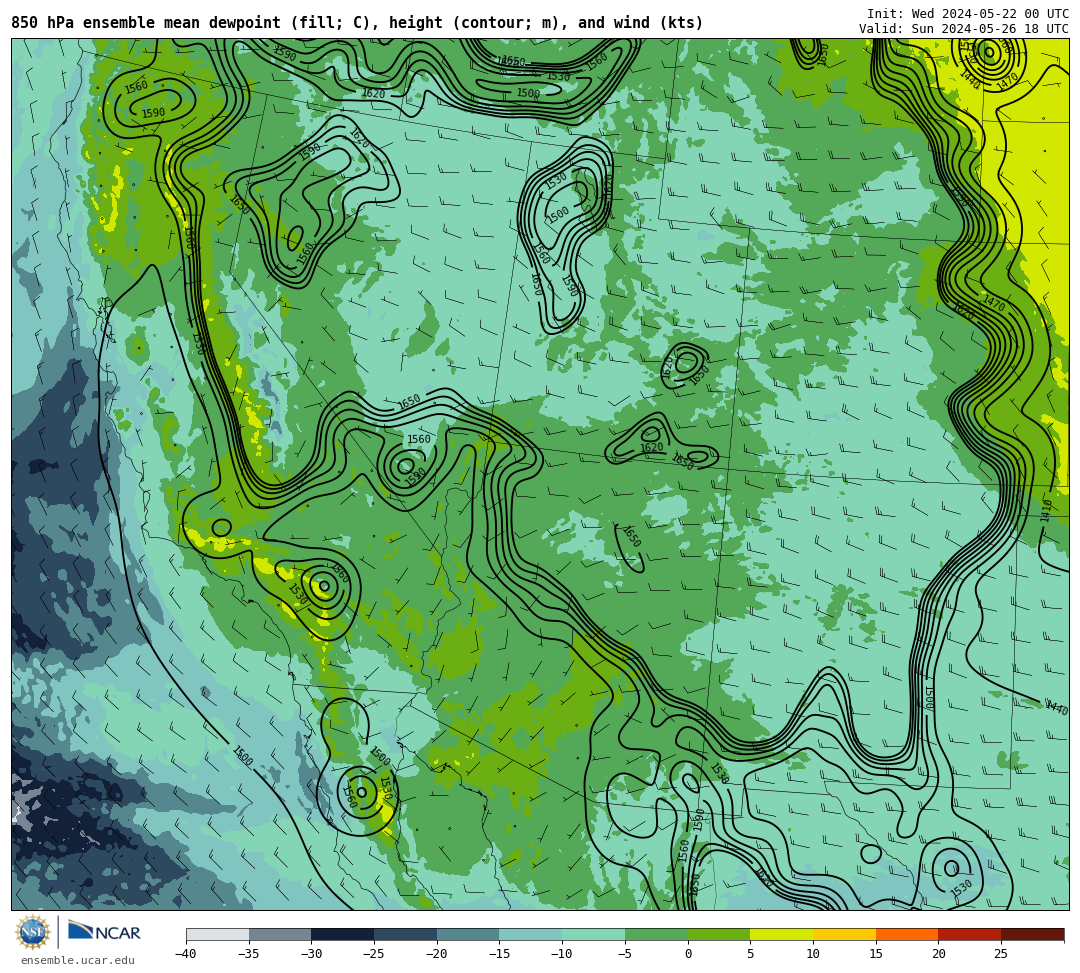The image size is (1080, 973).
Task: Click the mint colorbar segment between -10 and -5
Action: click(x=594, y=934)
